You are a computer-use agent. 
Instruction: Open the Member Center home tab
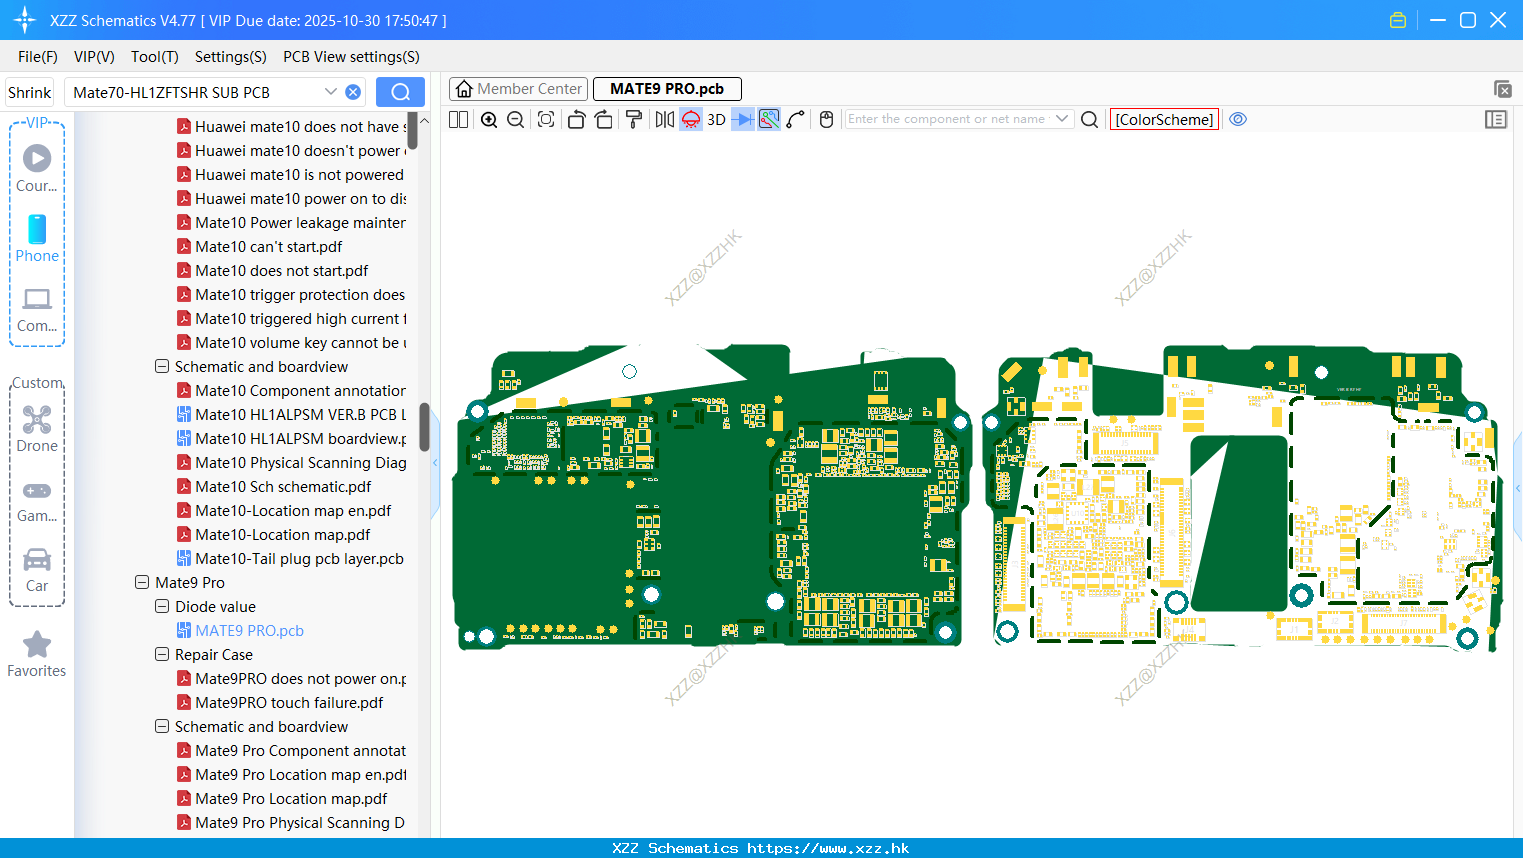(519, 89)
